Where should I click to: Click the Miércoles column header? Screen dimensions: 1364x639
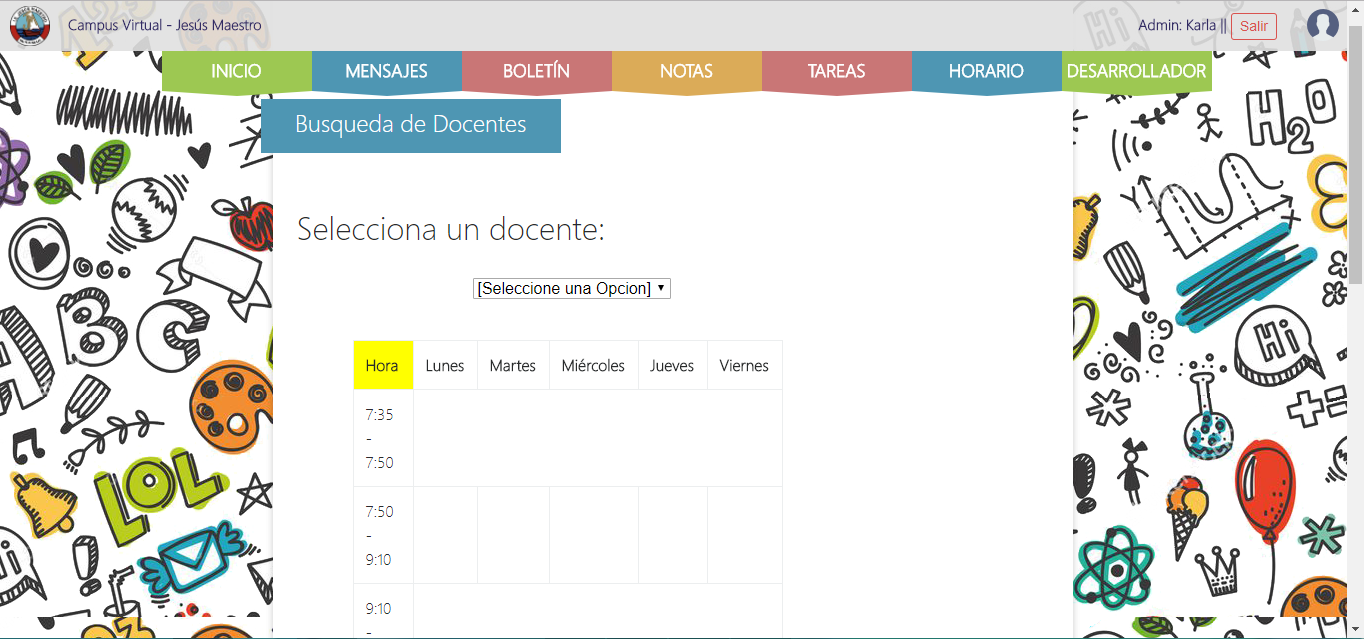[593, 365]
